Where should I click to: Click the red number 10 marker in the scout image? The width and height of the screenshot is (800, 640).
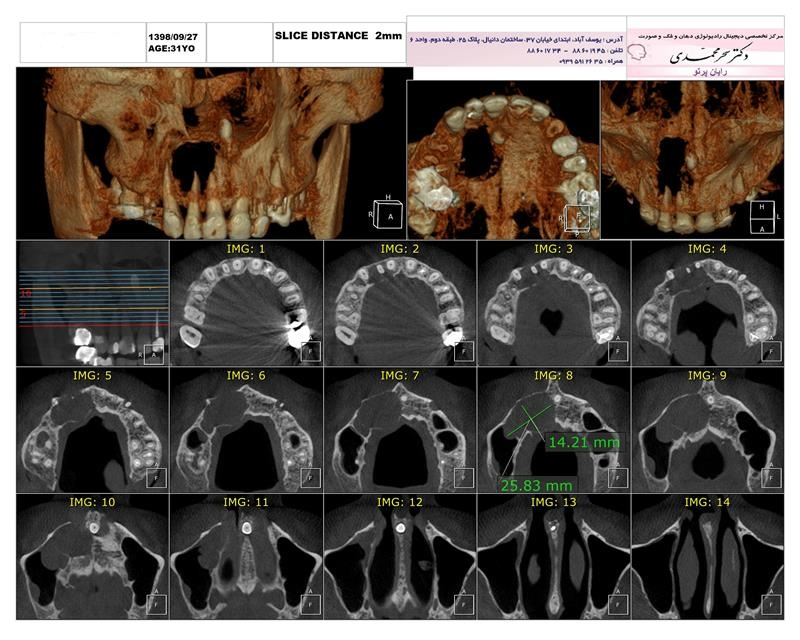tap(26, 293)
